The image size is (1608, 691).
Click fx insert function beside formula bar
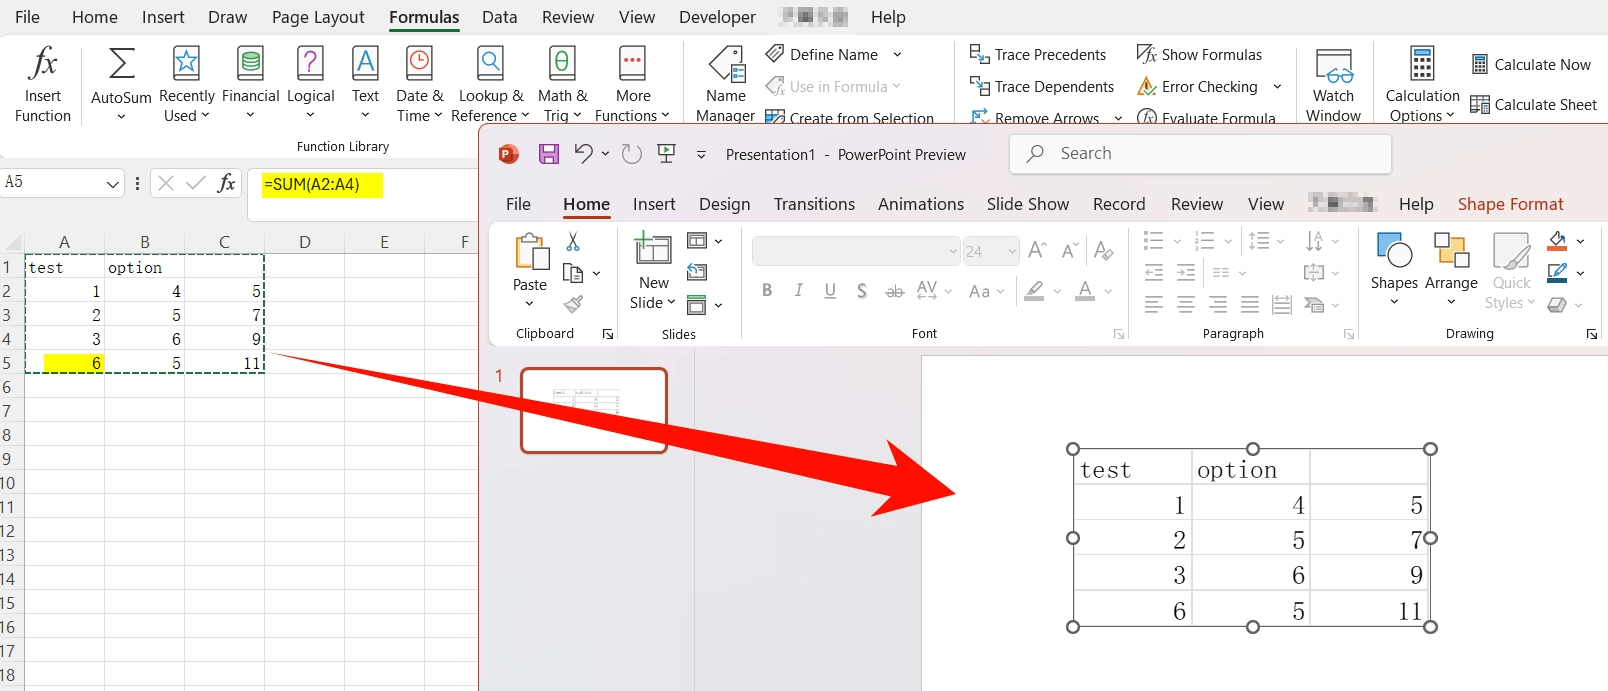click(227, 183)
